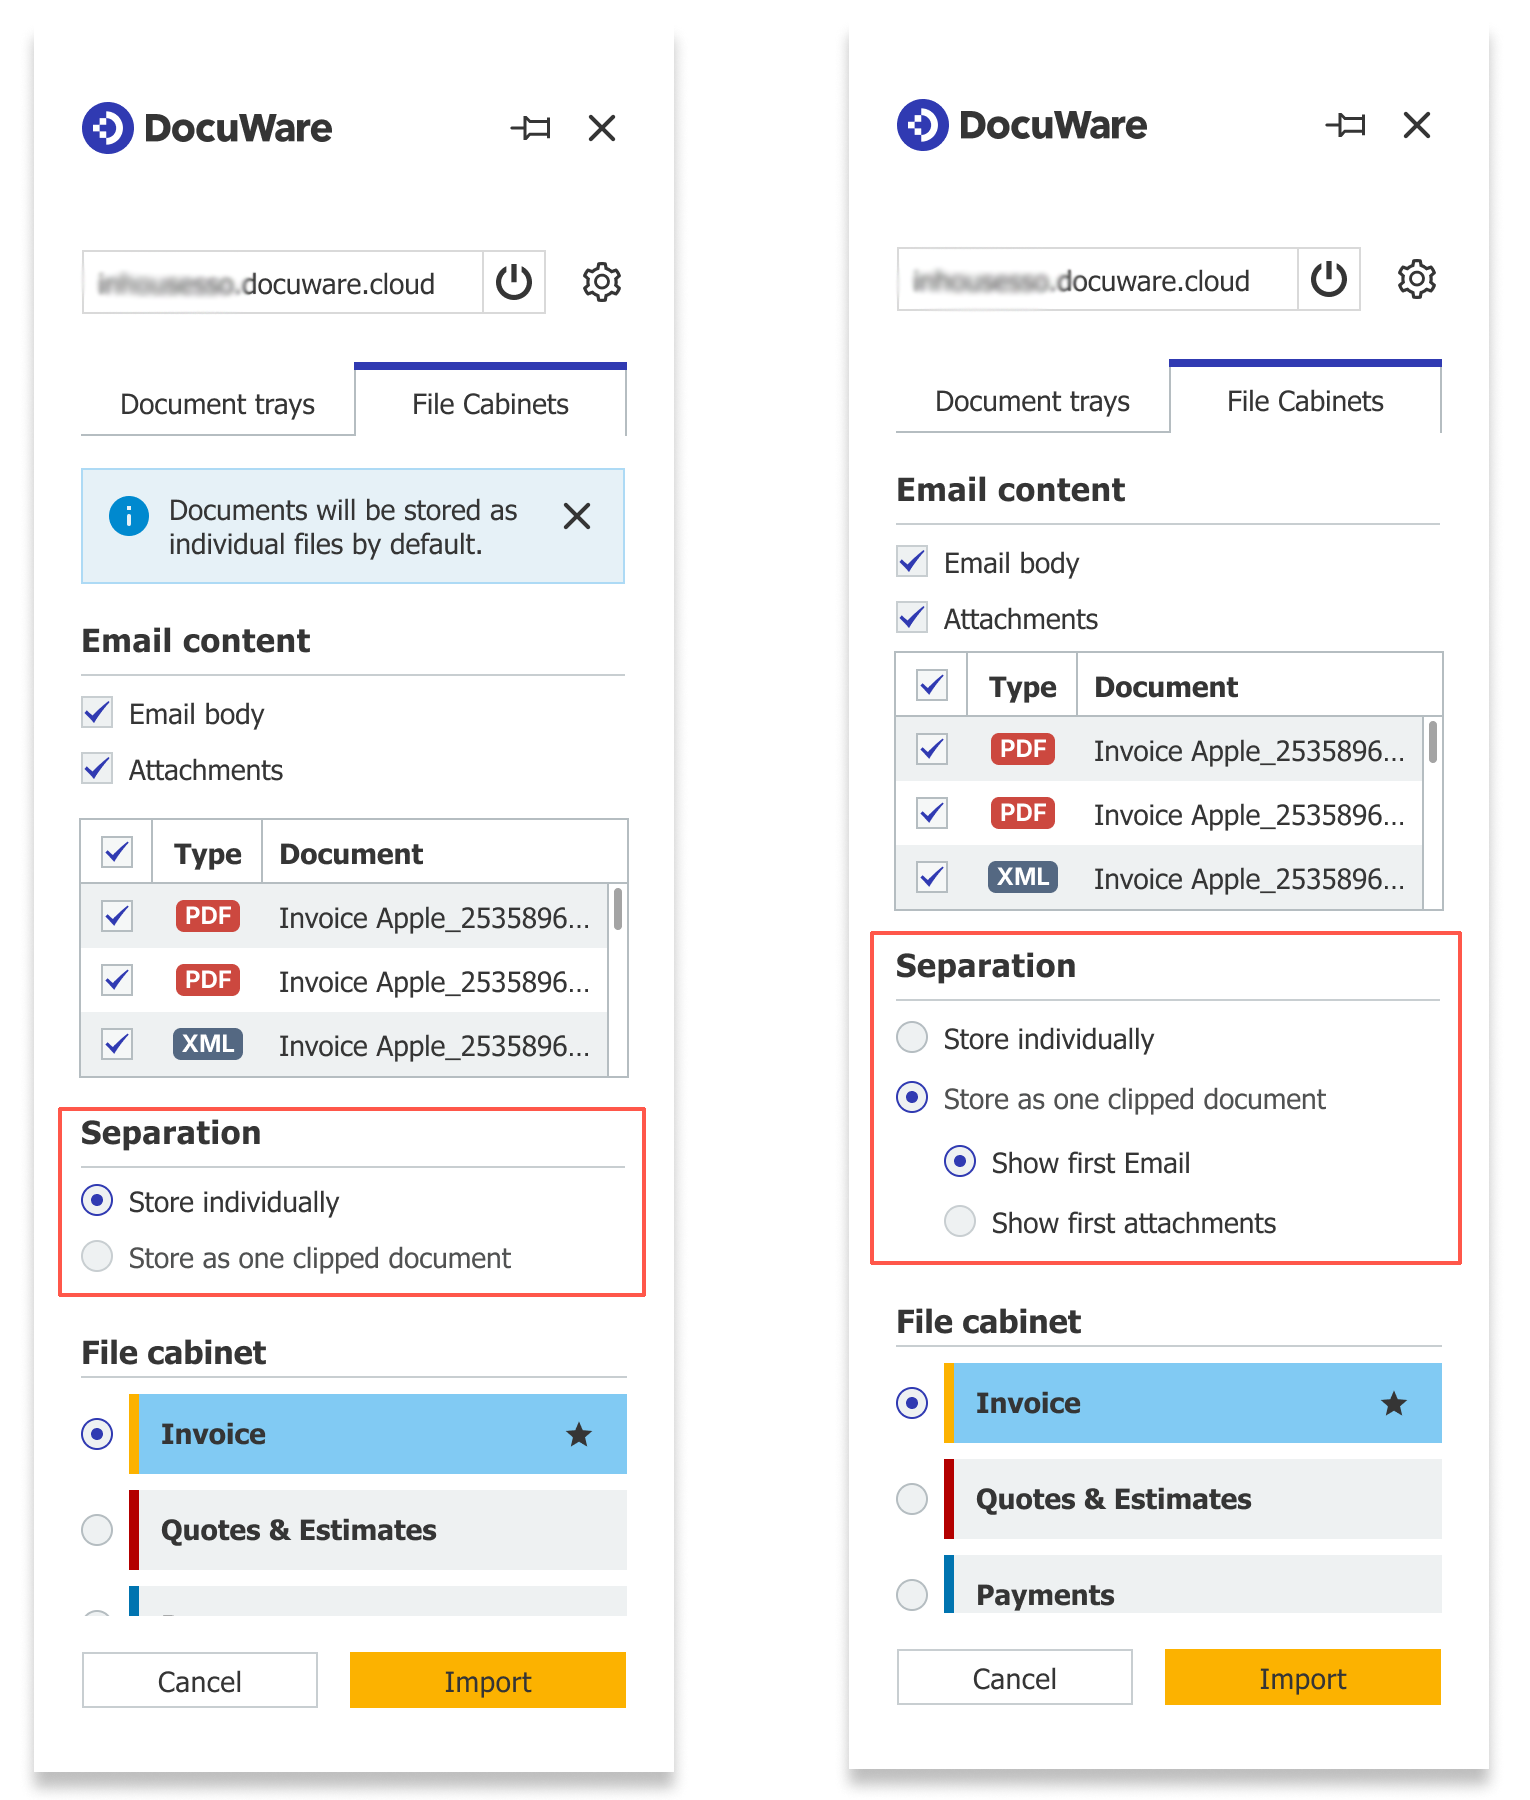
Task: Select the Payments file cabinet radio button
Action: 912,1593
